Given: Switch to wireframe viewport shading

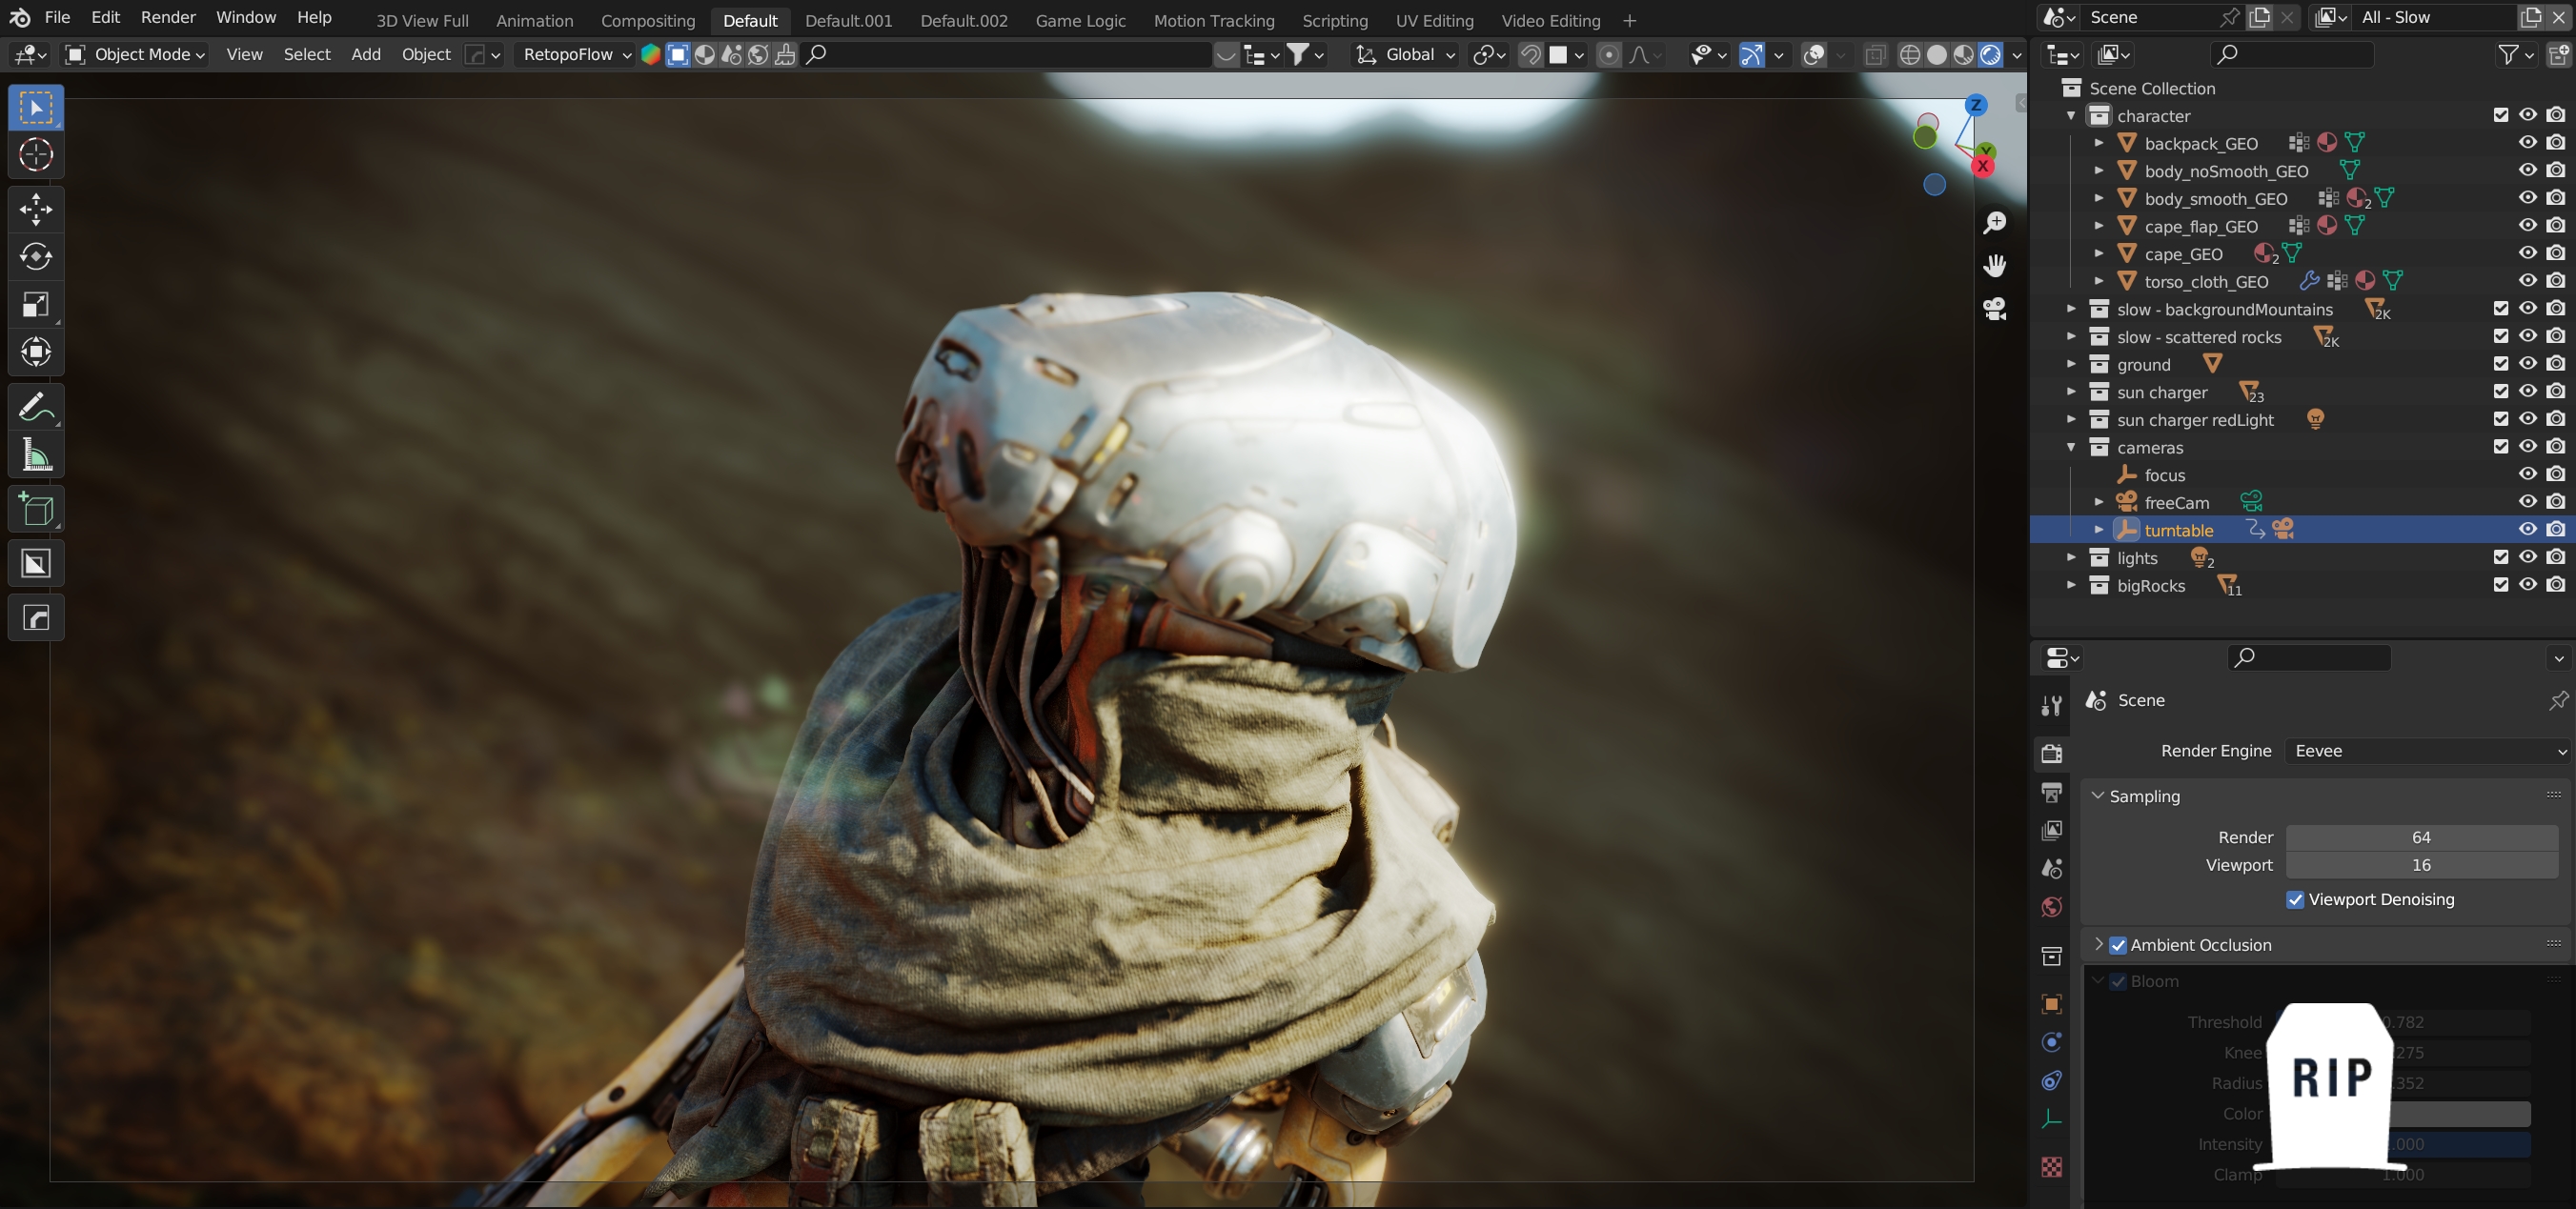Looking at the screenshot, I should coord(1909,55).
